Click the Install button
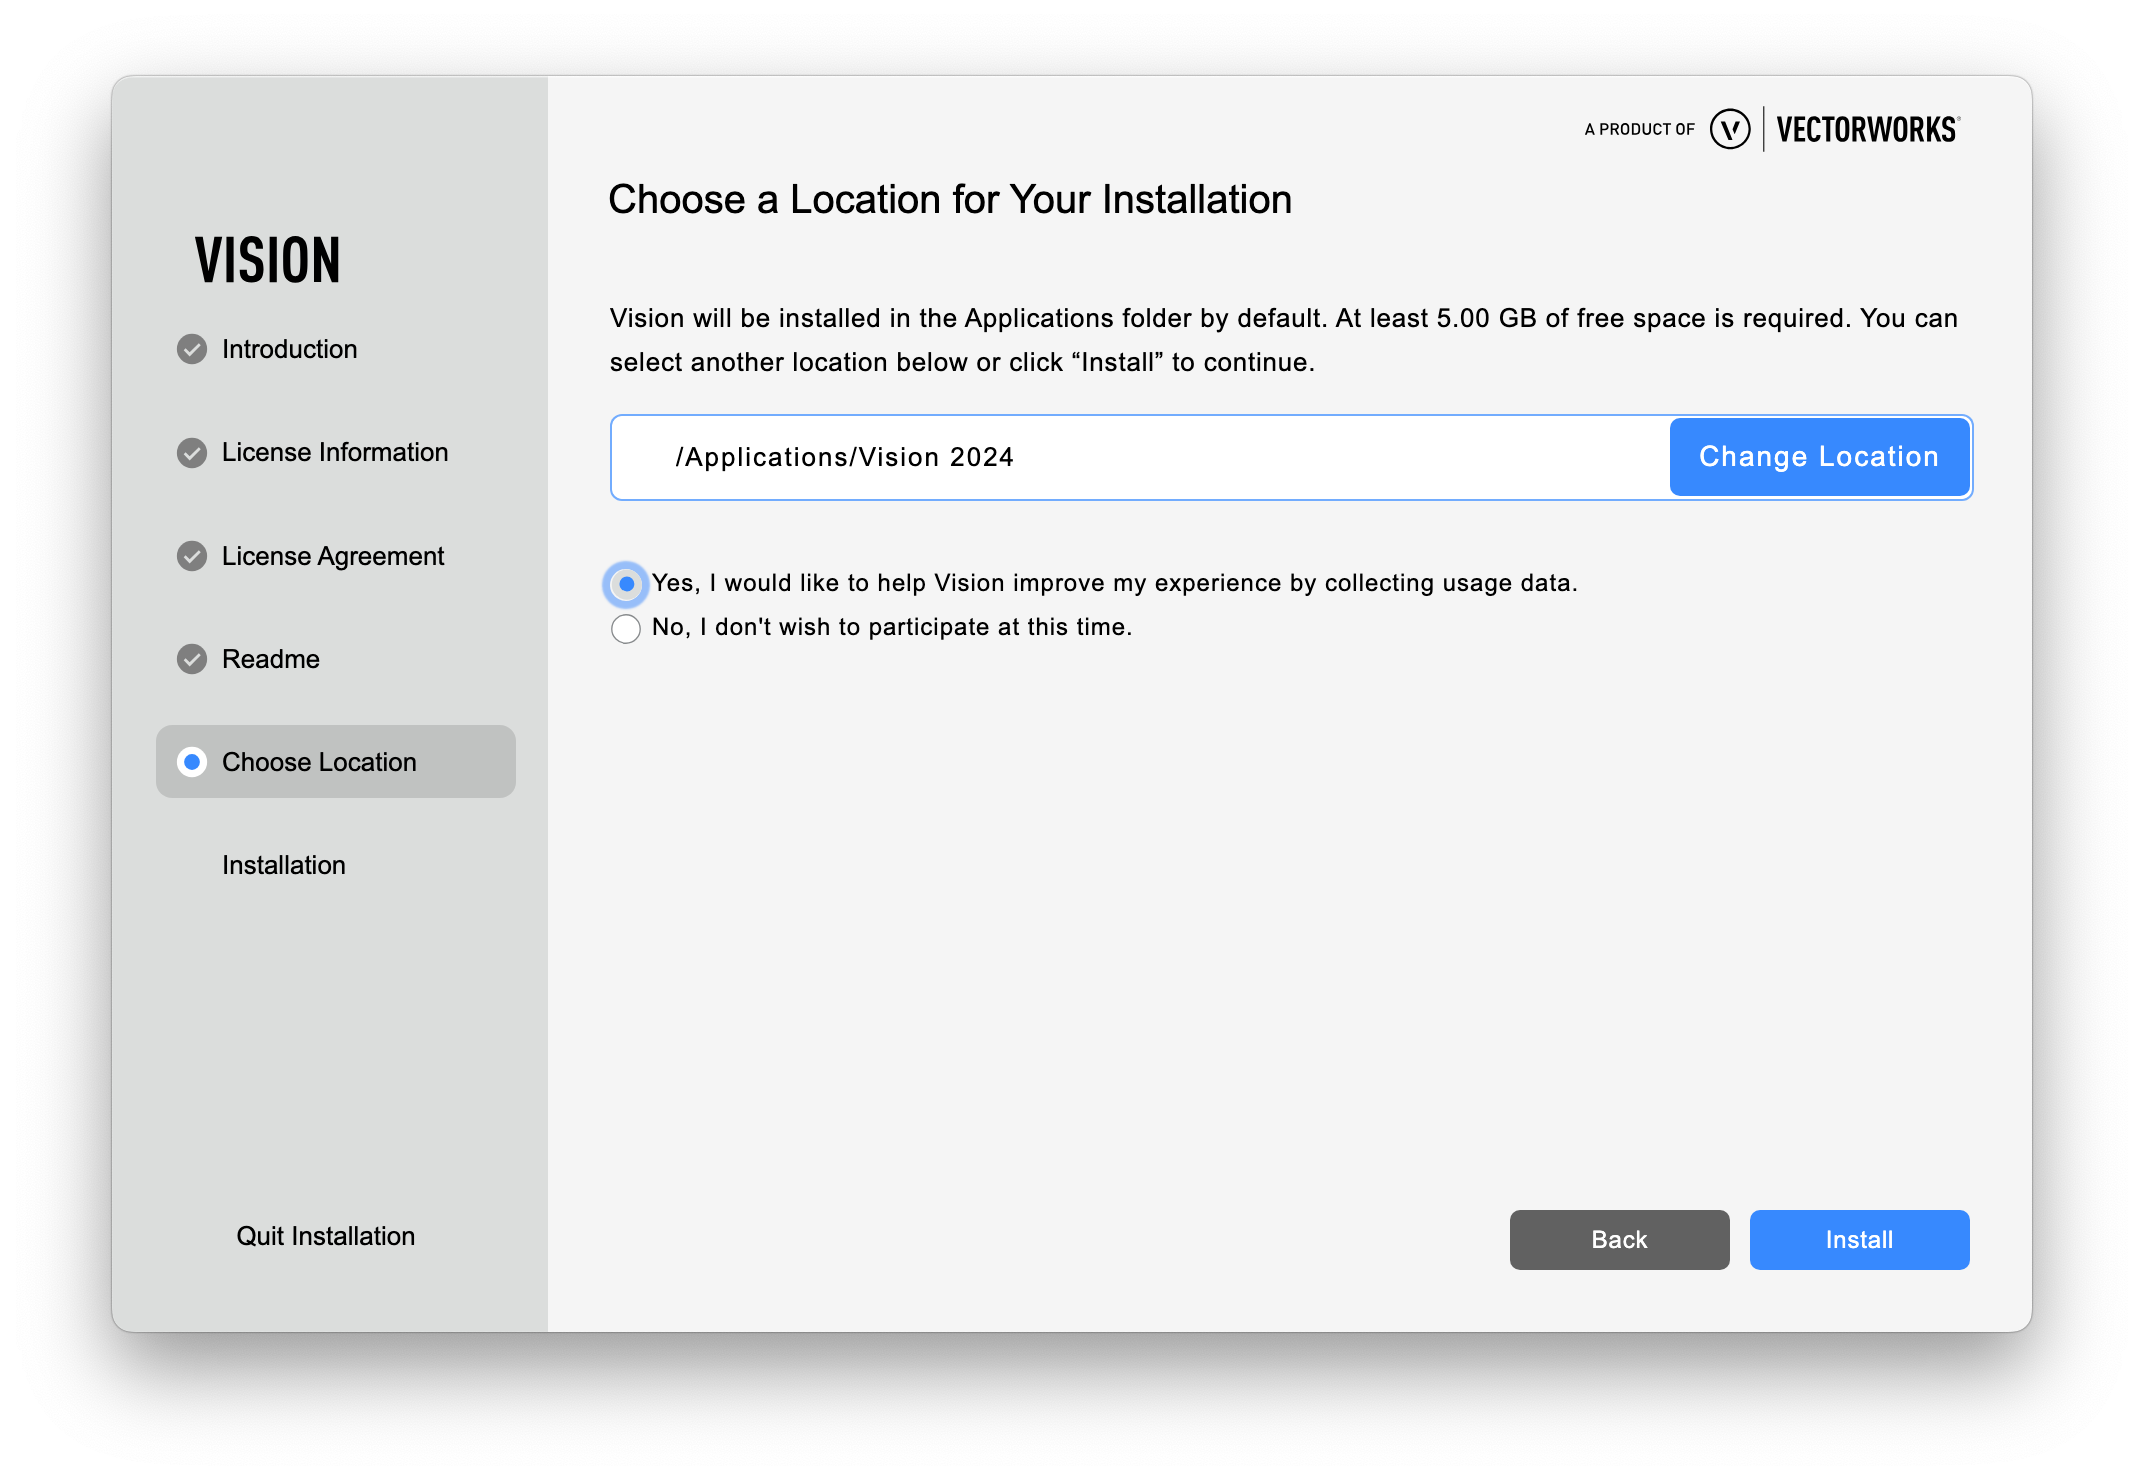The width and height of the screenshot is (2144, 1480). [x=1859, y=1240]
